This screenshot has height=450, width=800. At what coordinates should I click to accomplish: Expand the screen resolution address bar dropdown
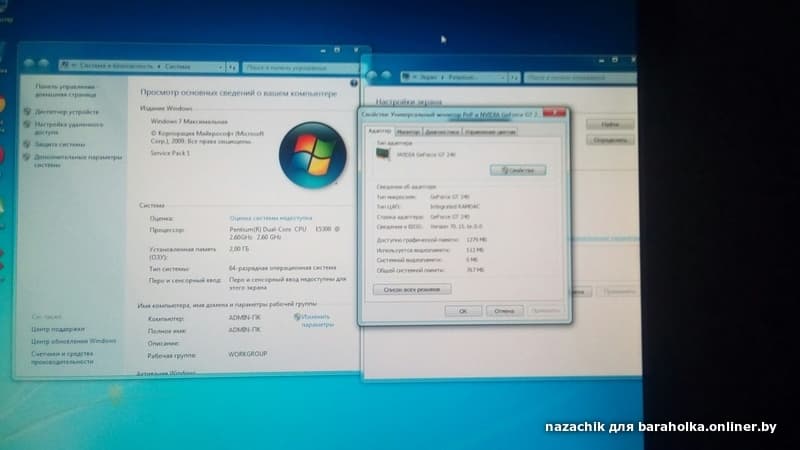point(503,77)
